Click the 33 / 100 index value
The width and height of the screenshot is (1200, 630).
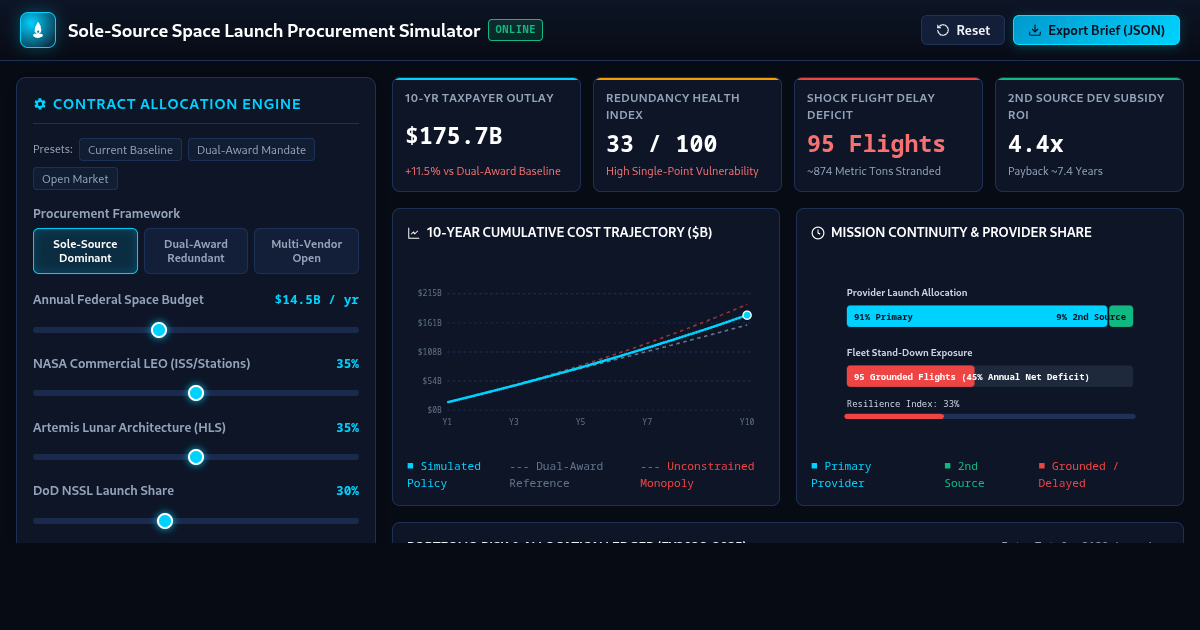click(661, 143)
